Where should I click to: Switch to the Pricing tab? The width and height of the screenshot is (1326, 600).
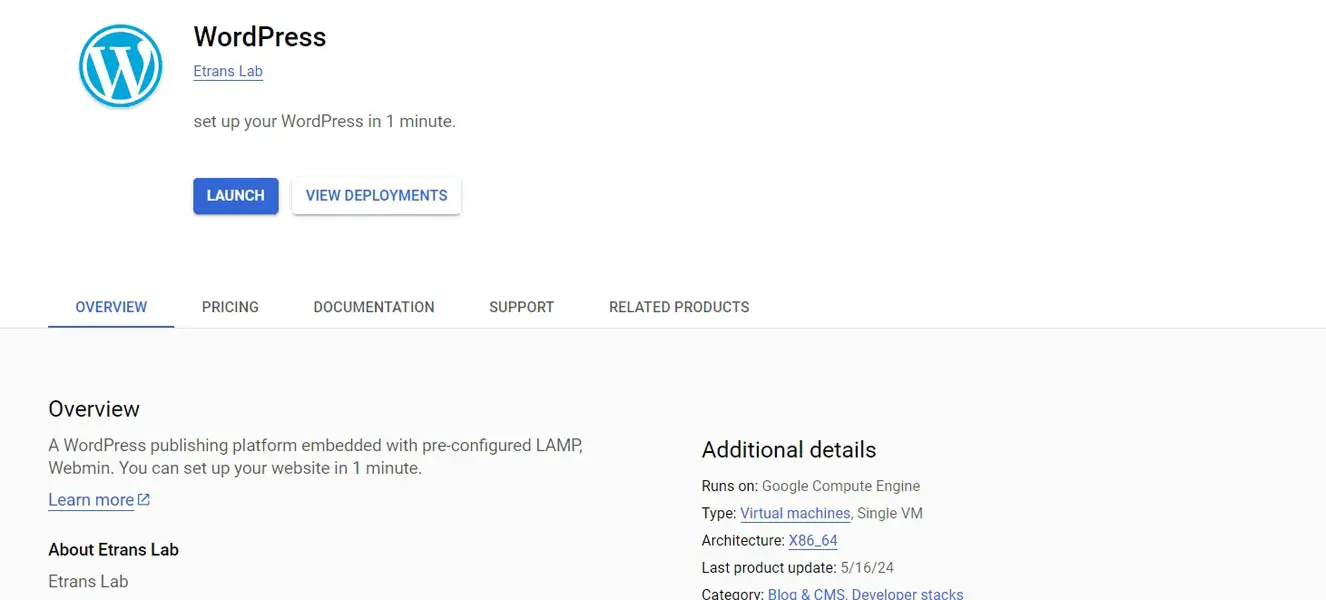[230, 307]
